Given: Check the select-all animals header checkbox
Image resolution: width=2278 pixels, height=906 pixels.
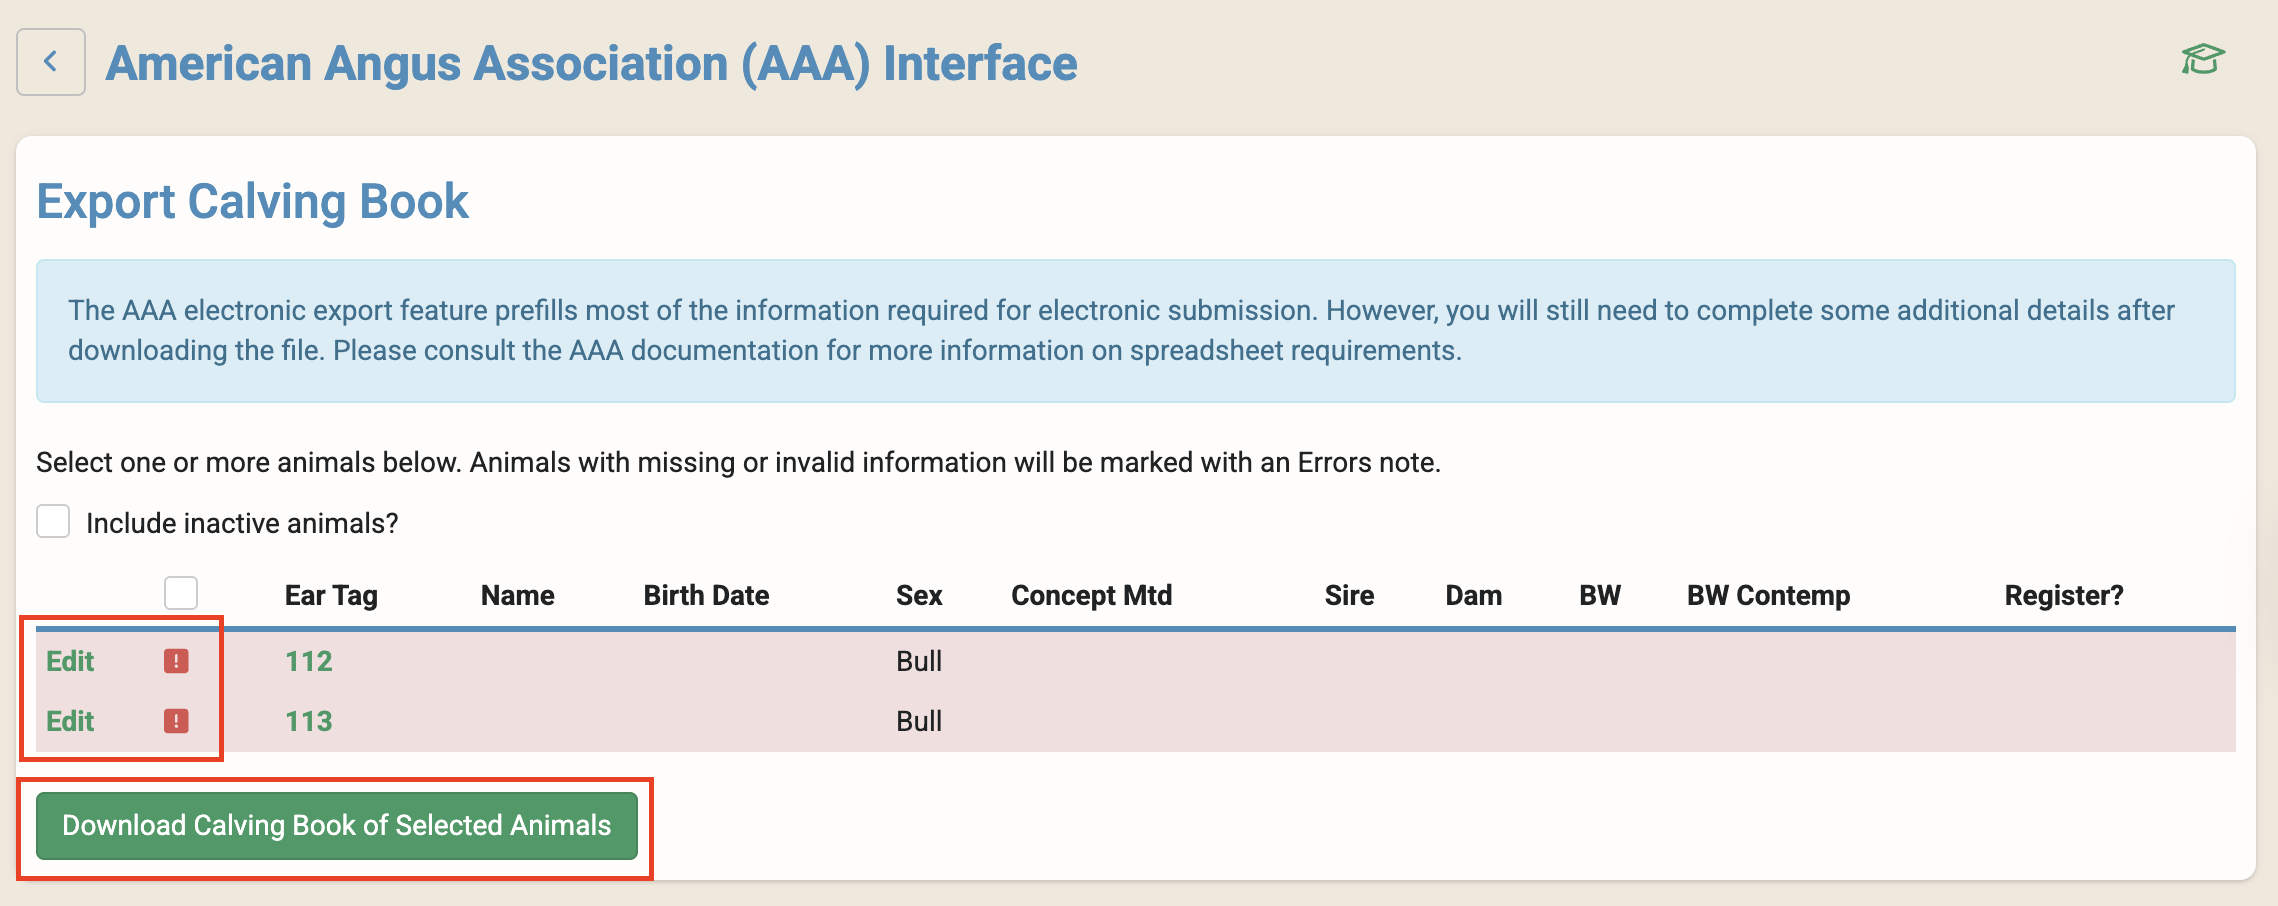Looking at the screenshot, I should tap(181, 593).
